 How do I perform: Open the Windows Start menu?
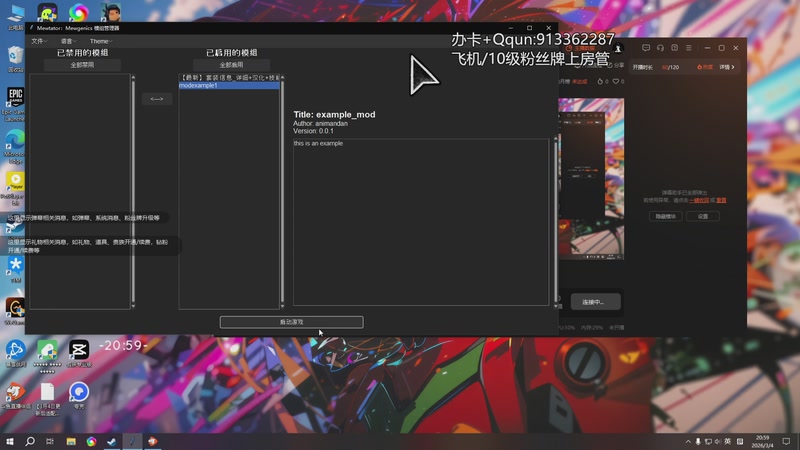(x=10, y=441)
